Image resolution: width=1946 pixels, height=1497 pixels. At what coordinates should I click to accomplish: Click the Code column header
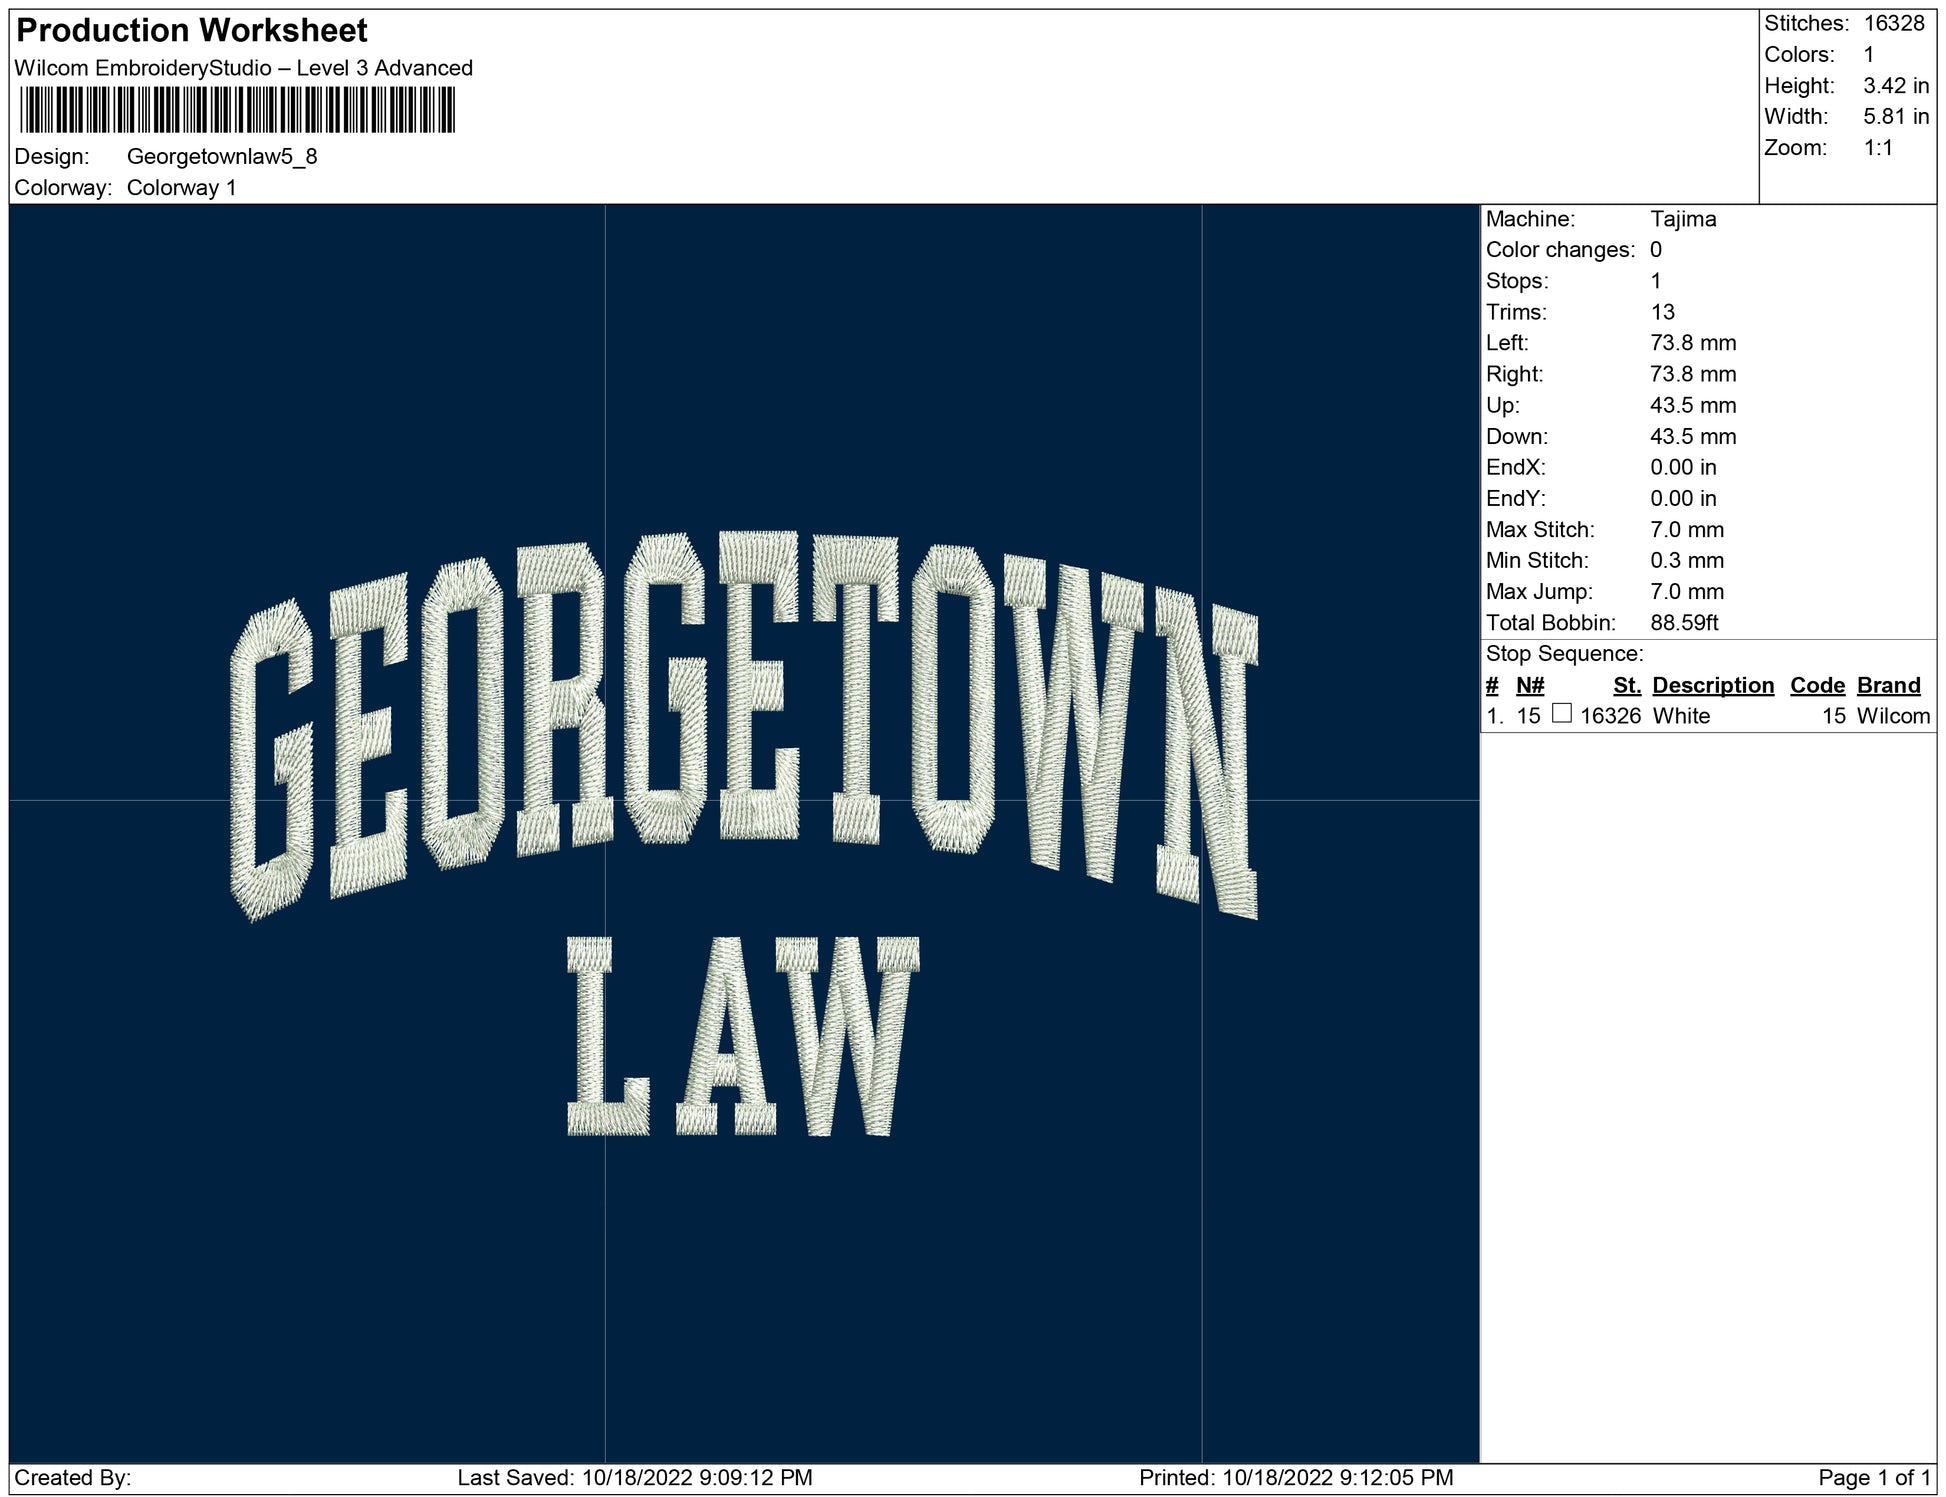point(1816,685)
